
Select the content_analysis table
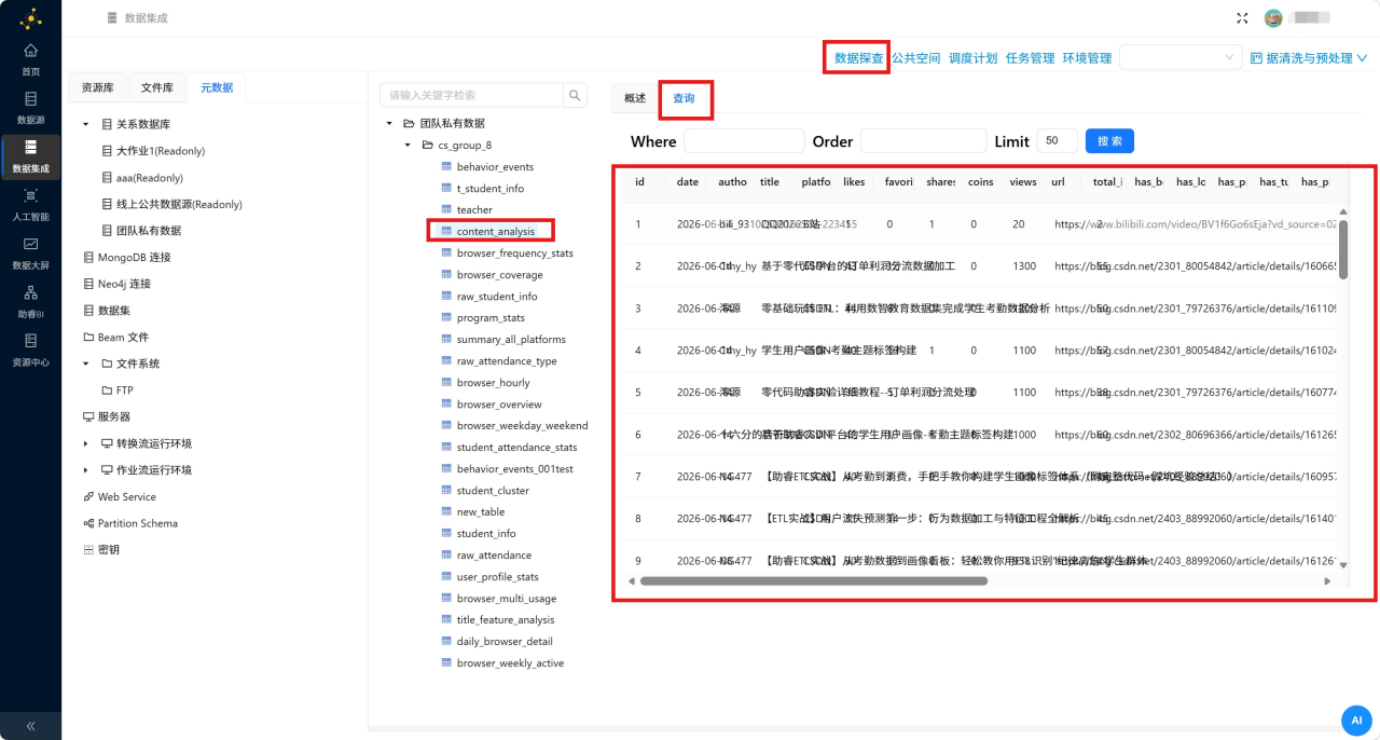[x=496, y=232]
